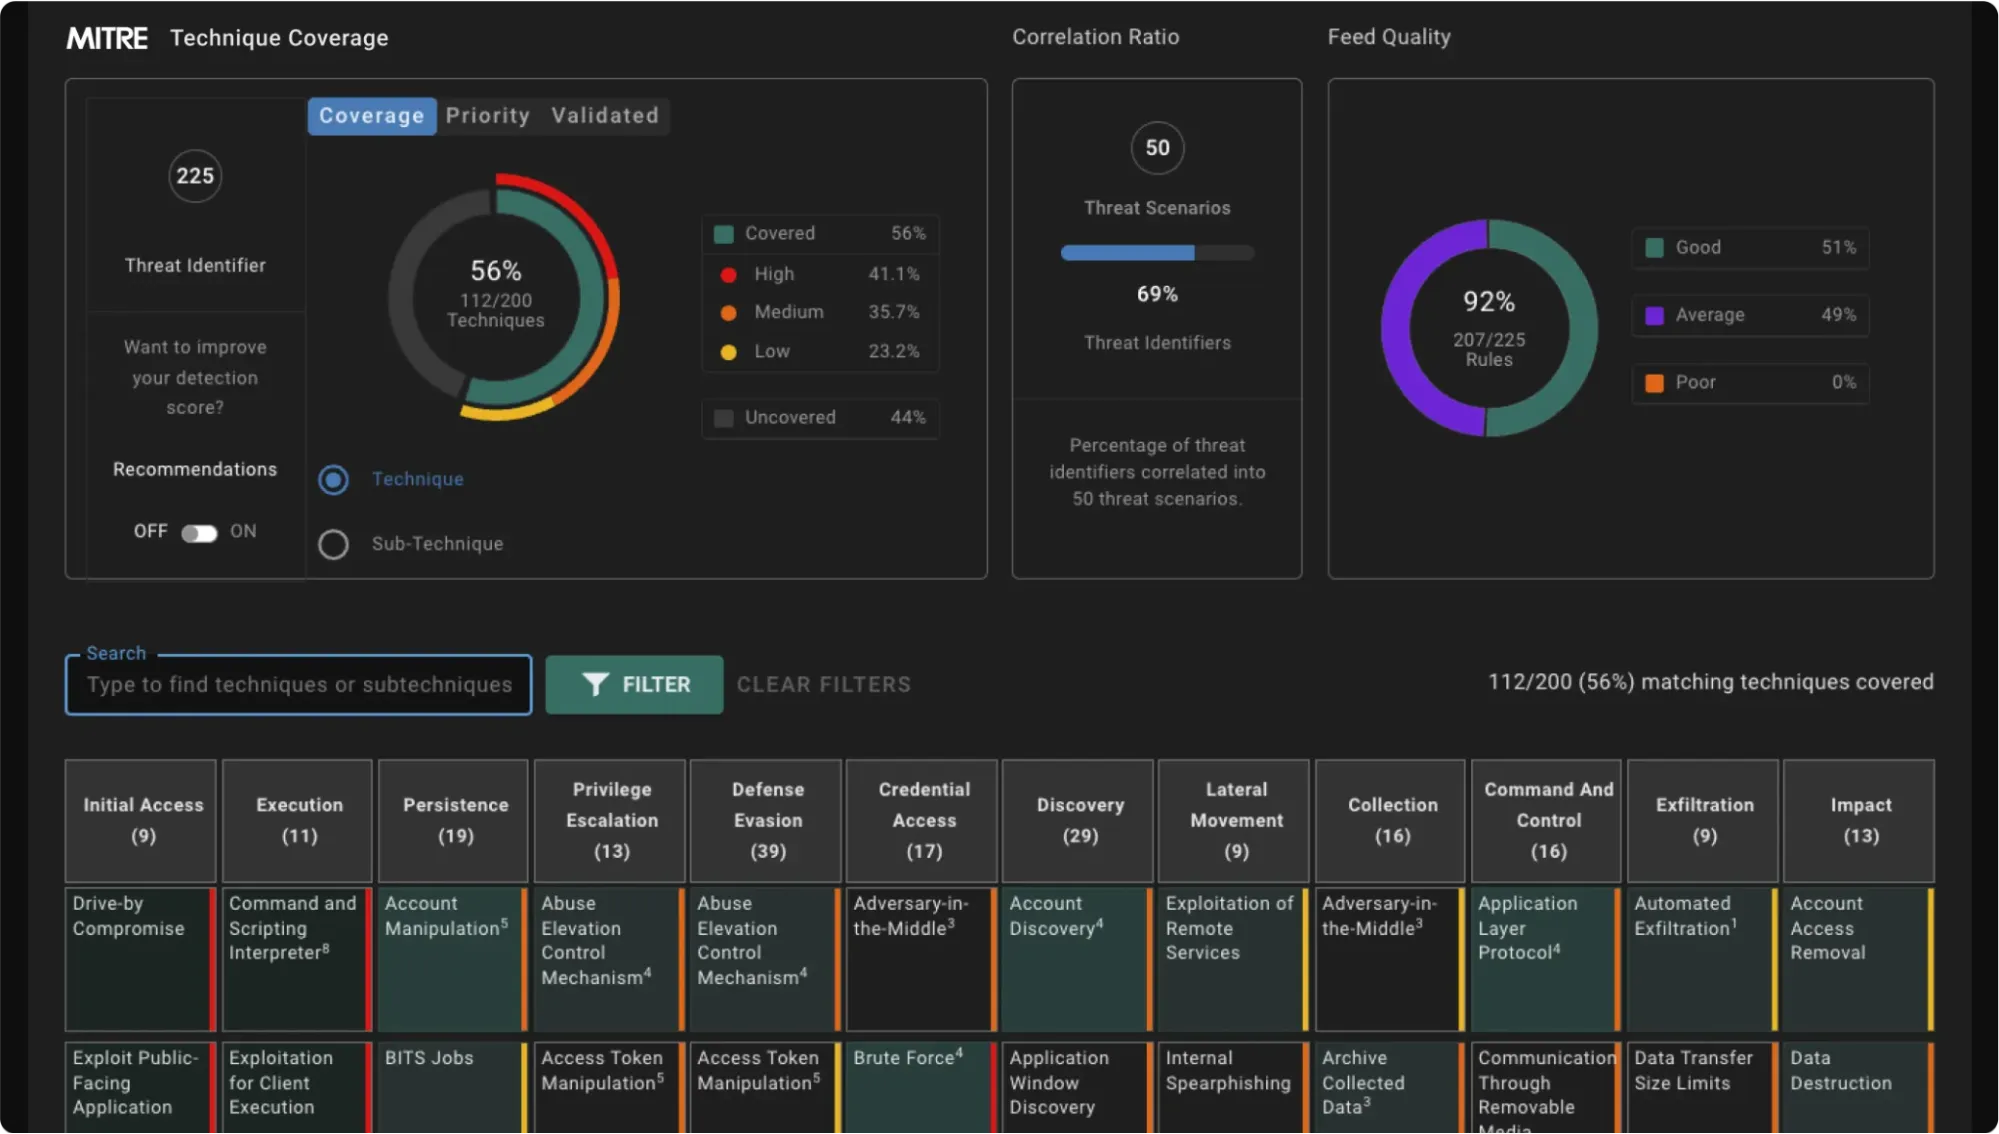Select the Technique radio button
This screenshot has height=1134, width=1999.
tap(333, 480)
